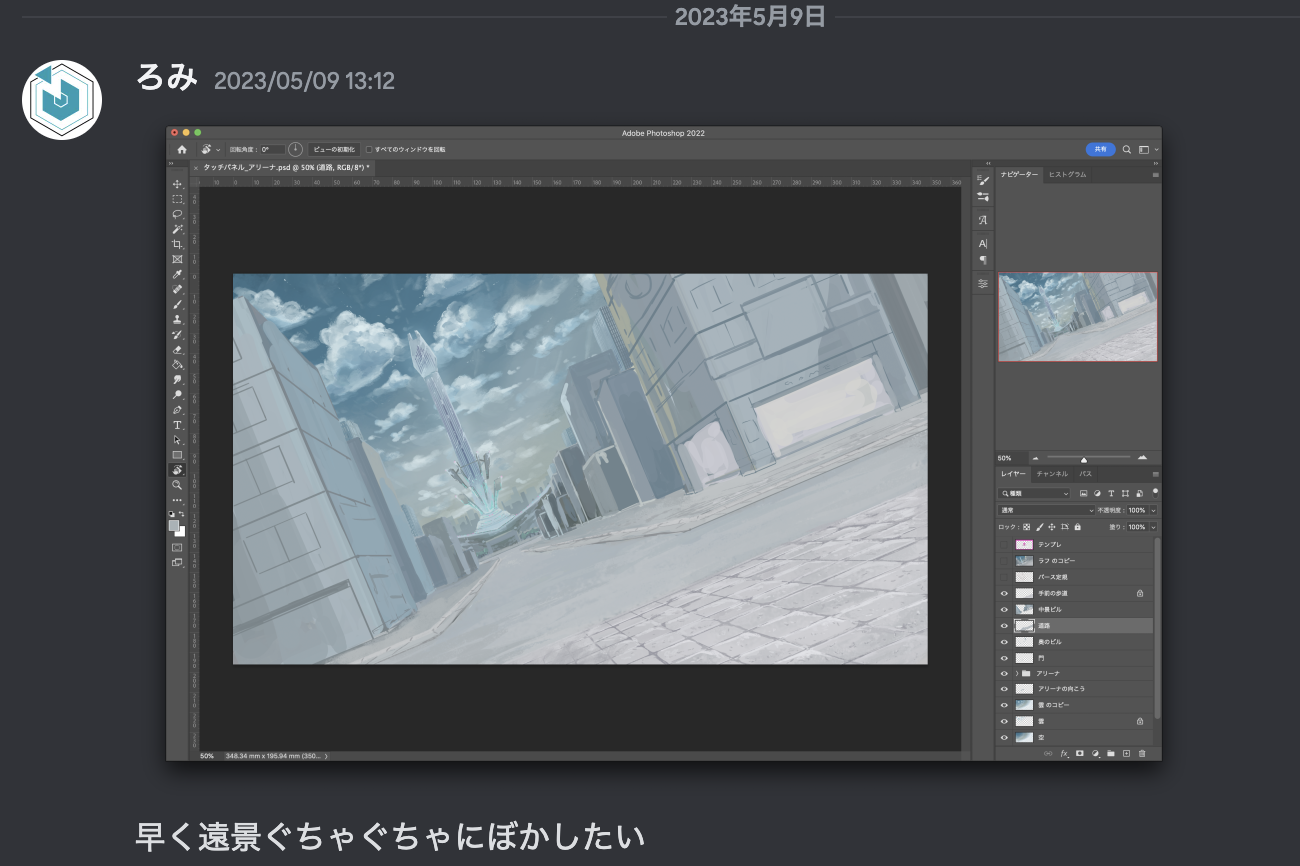Viewport: 1300px width, 866px height.
Task: Choose the Horizontal Type tool
Action: click(177, 425)
